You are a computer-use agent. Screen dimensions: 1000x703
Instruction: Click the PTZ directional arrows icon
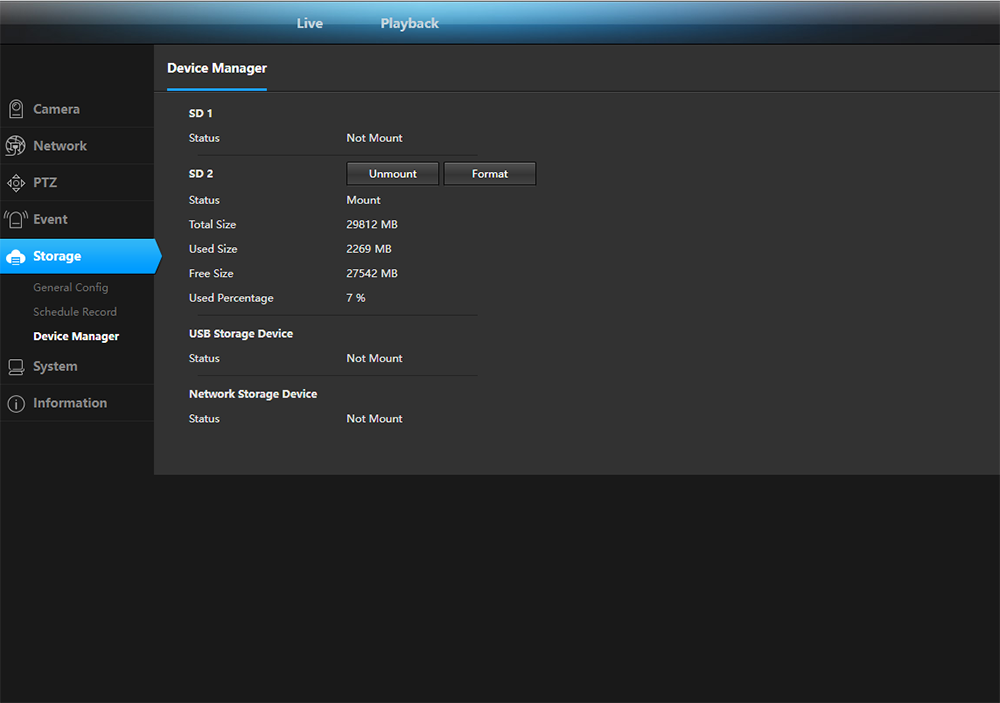[16, 183]
